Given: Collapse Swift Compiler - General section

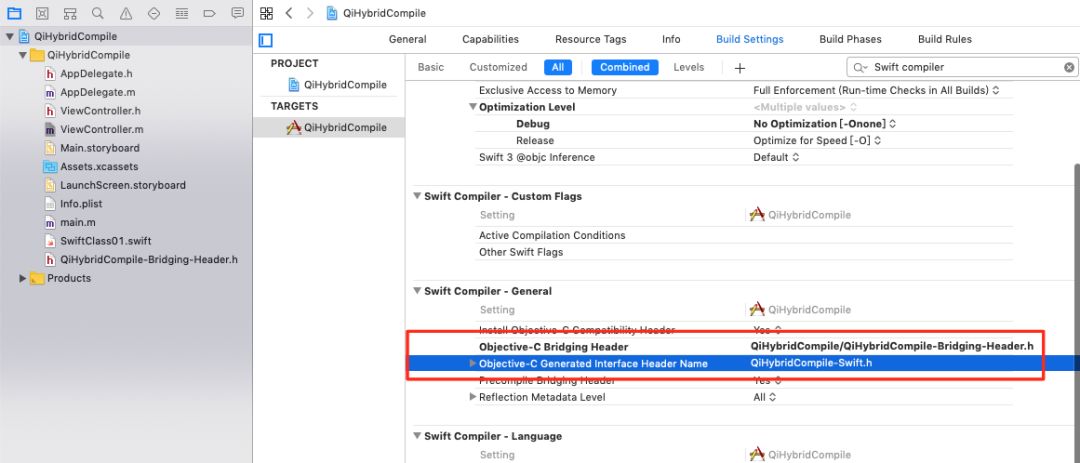Looking at the screenshot, I should pyautogui.click(x=417, y=291).
